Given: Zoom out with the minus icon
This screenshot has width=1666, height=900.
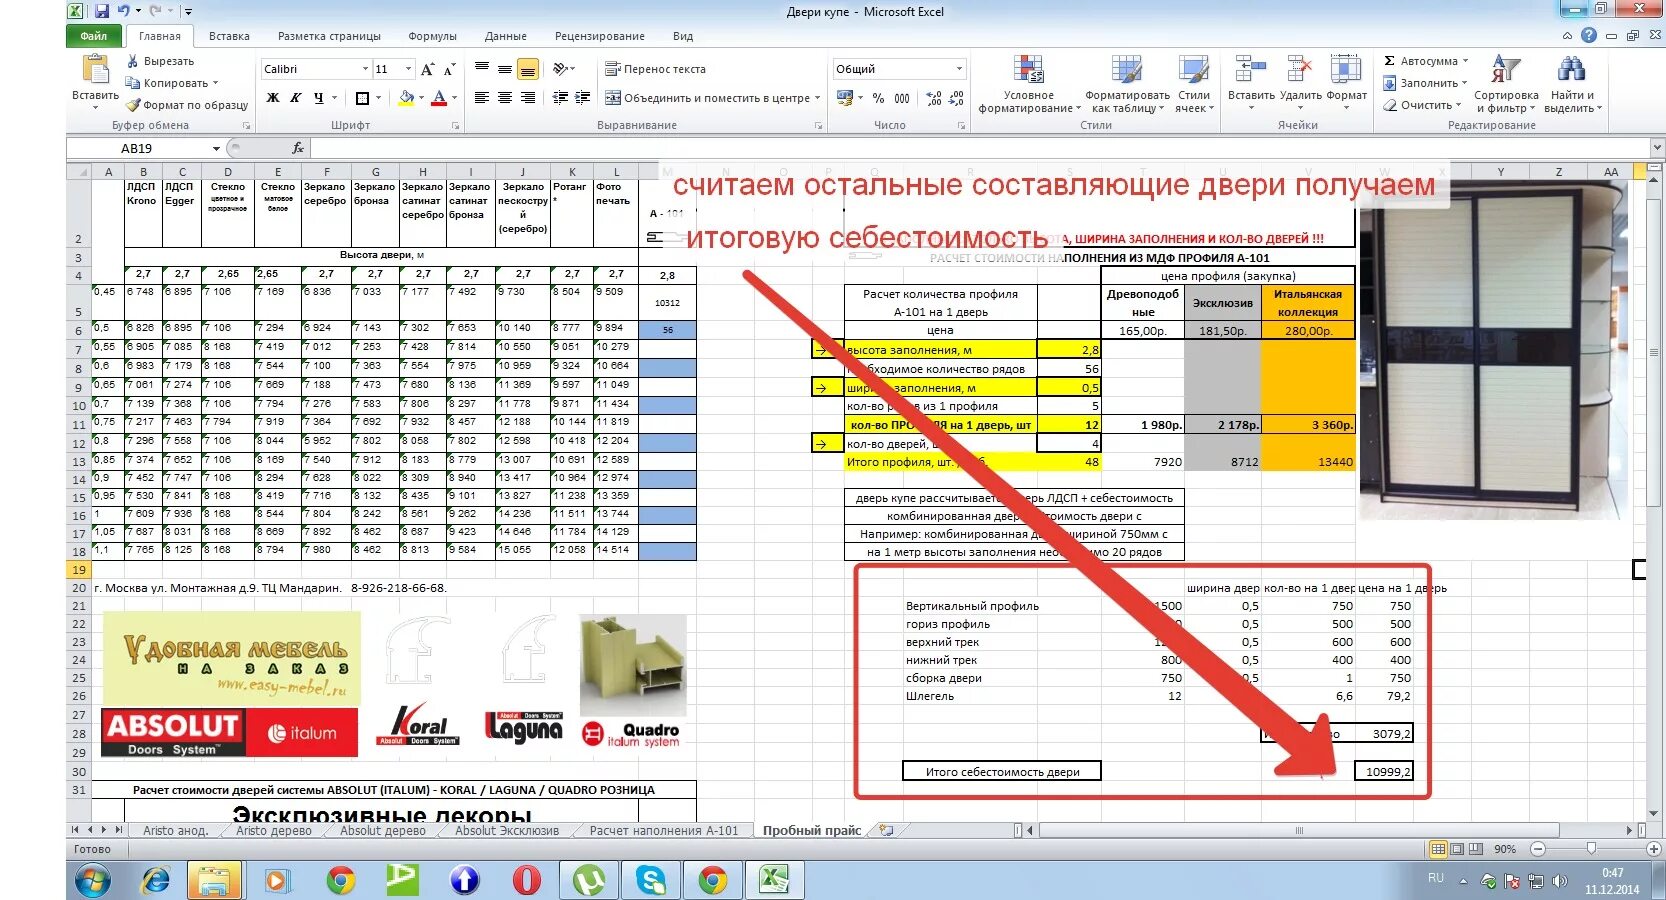Looking at the screenshot, I should pos(1538,849).
